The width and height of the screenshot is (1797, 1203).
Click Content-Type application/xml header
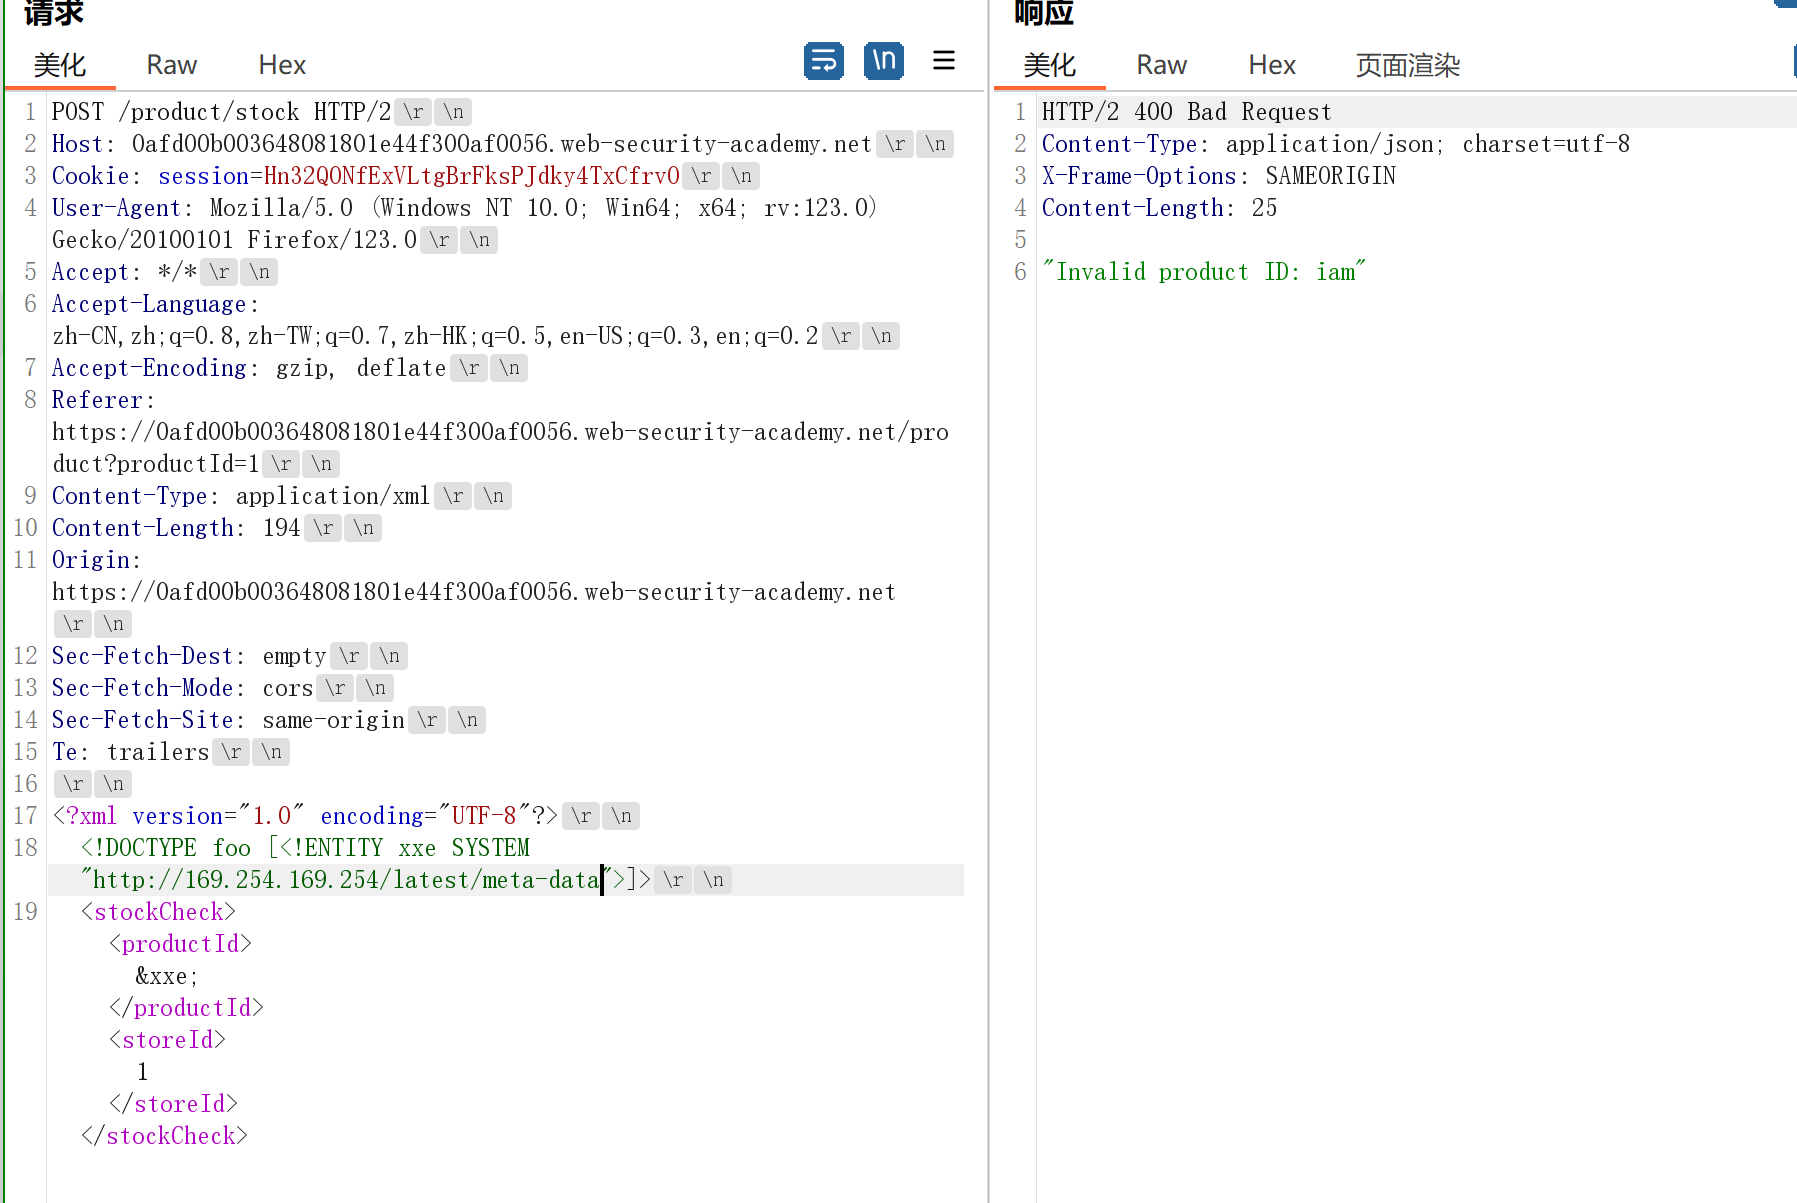point(240,496)
